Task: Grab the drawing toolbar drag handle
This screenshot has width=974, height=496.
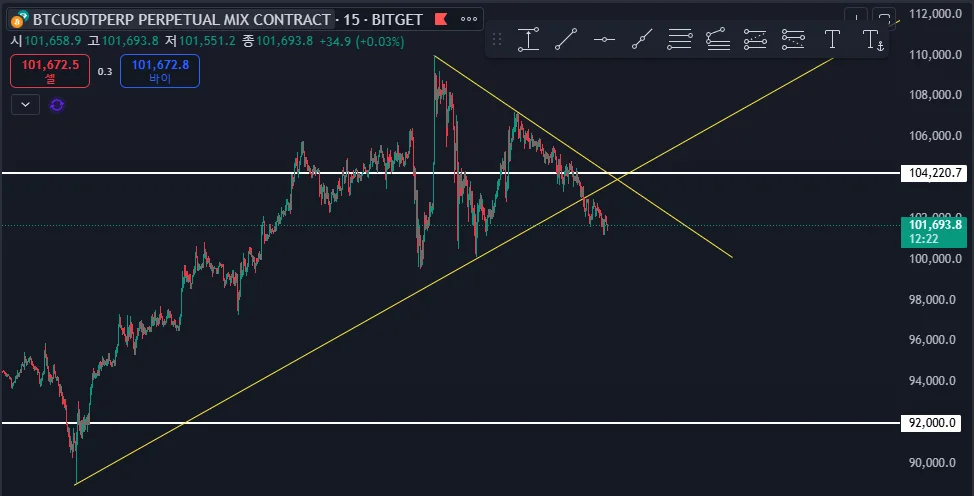Action: (497, 39)
